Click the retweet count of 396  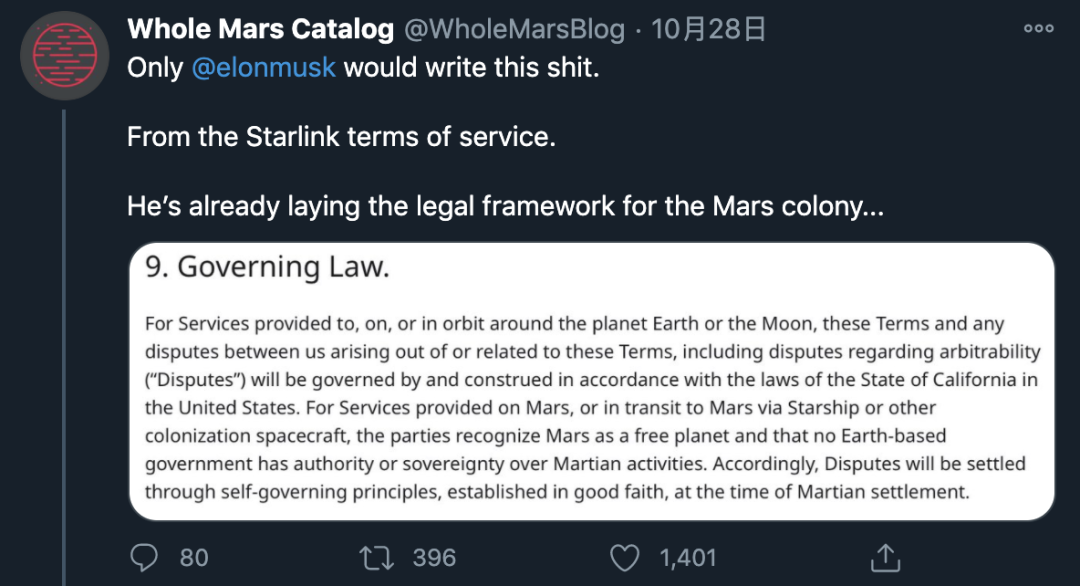pos(434,557)
